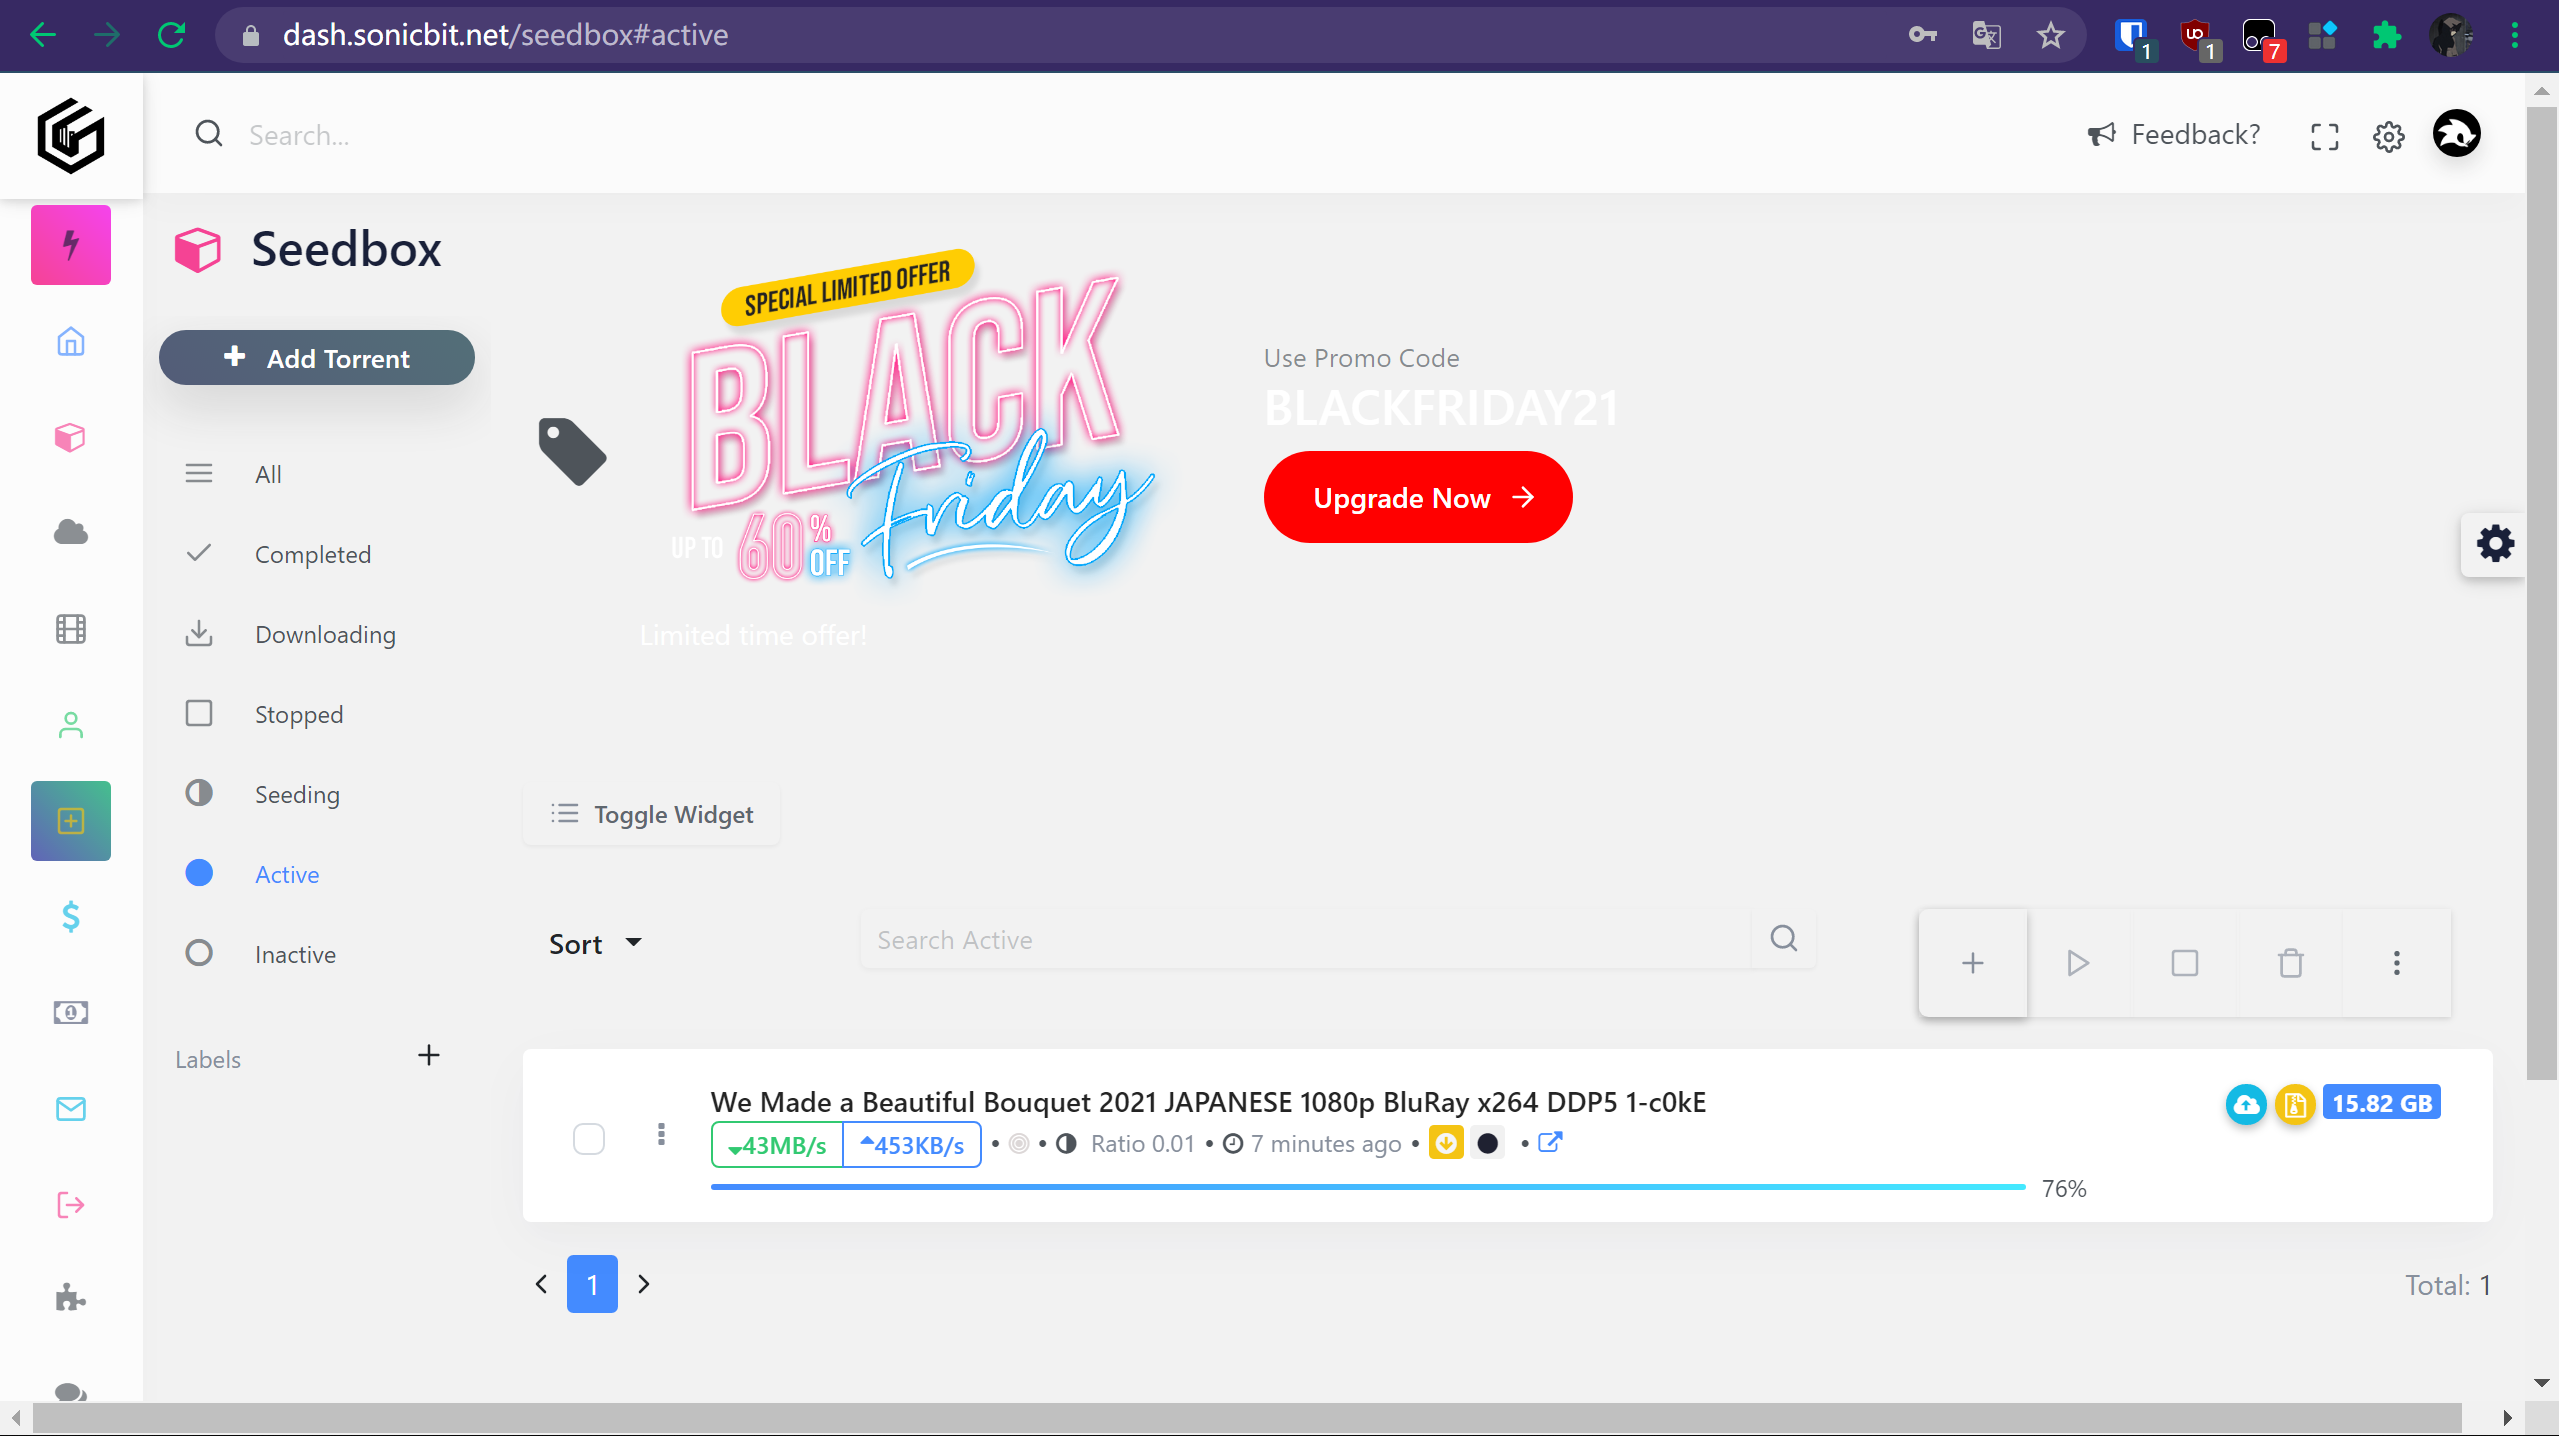The height and width of the screenshot is (1436, 2559).
Task: Check the torrent row checkbox
Action: click(x=589, y=1137)
